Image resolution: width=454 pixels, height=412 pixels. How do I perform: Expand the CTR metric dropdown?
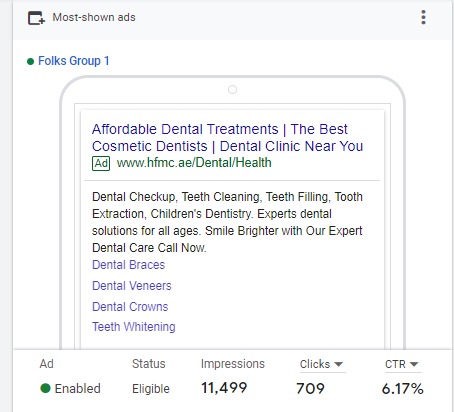[402, 364]
